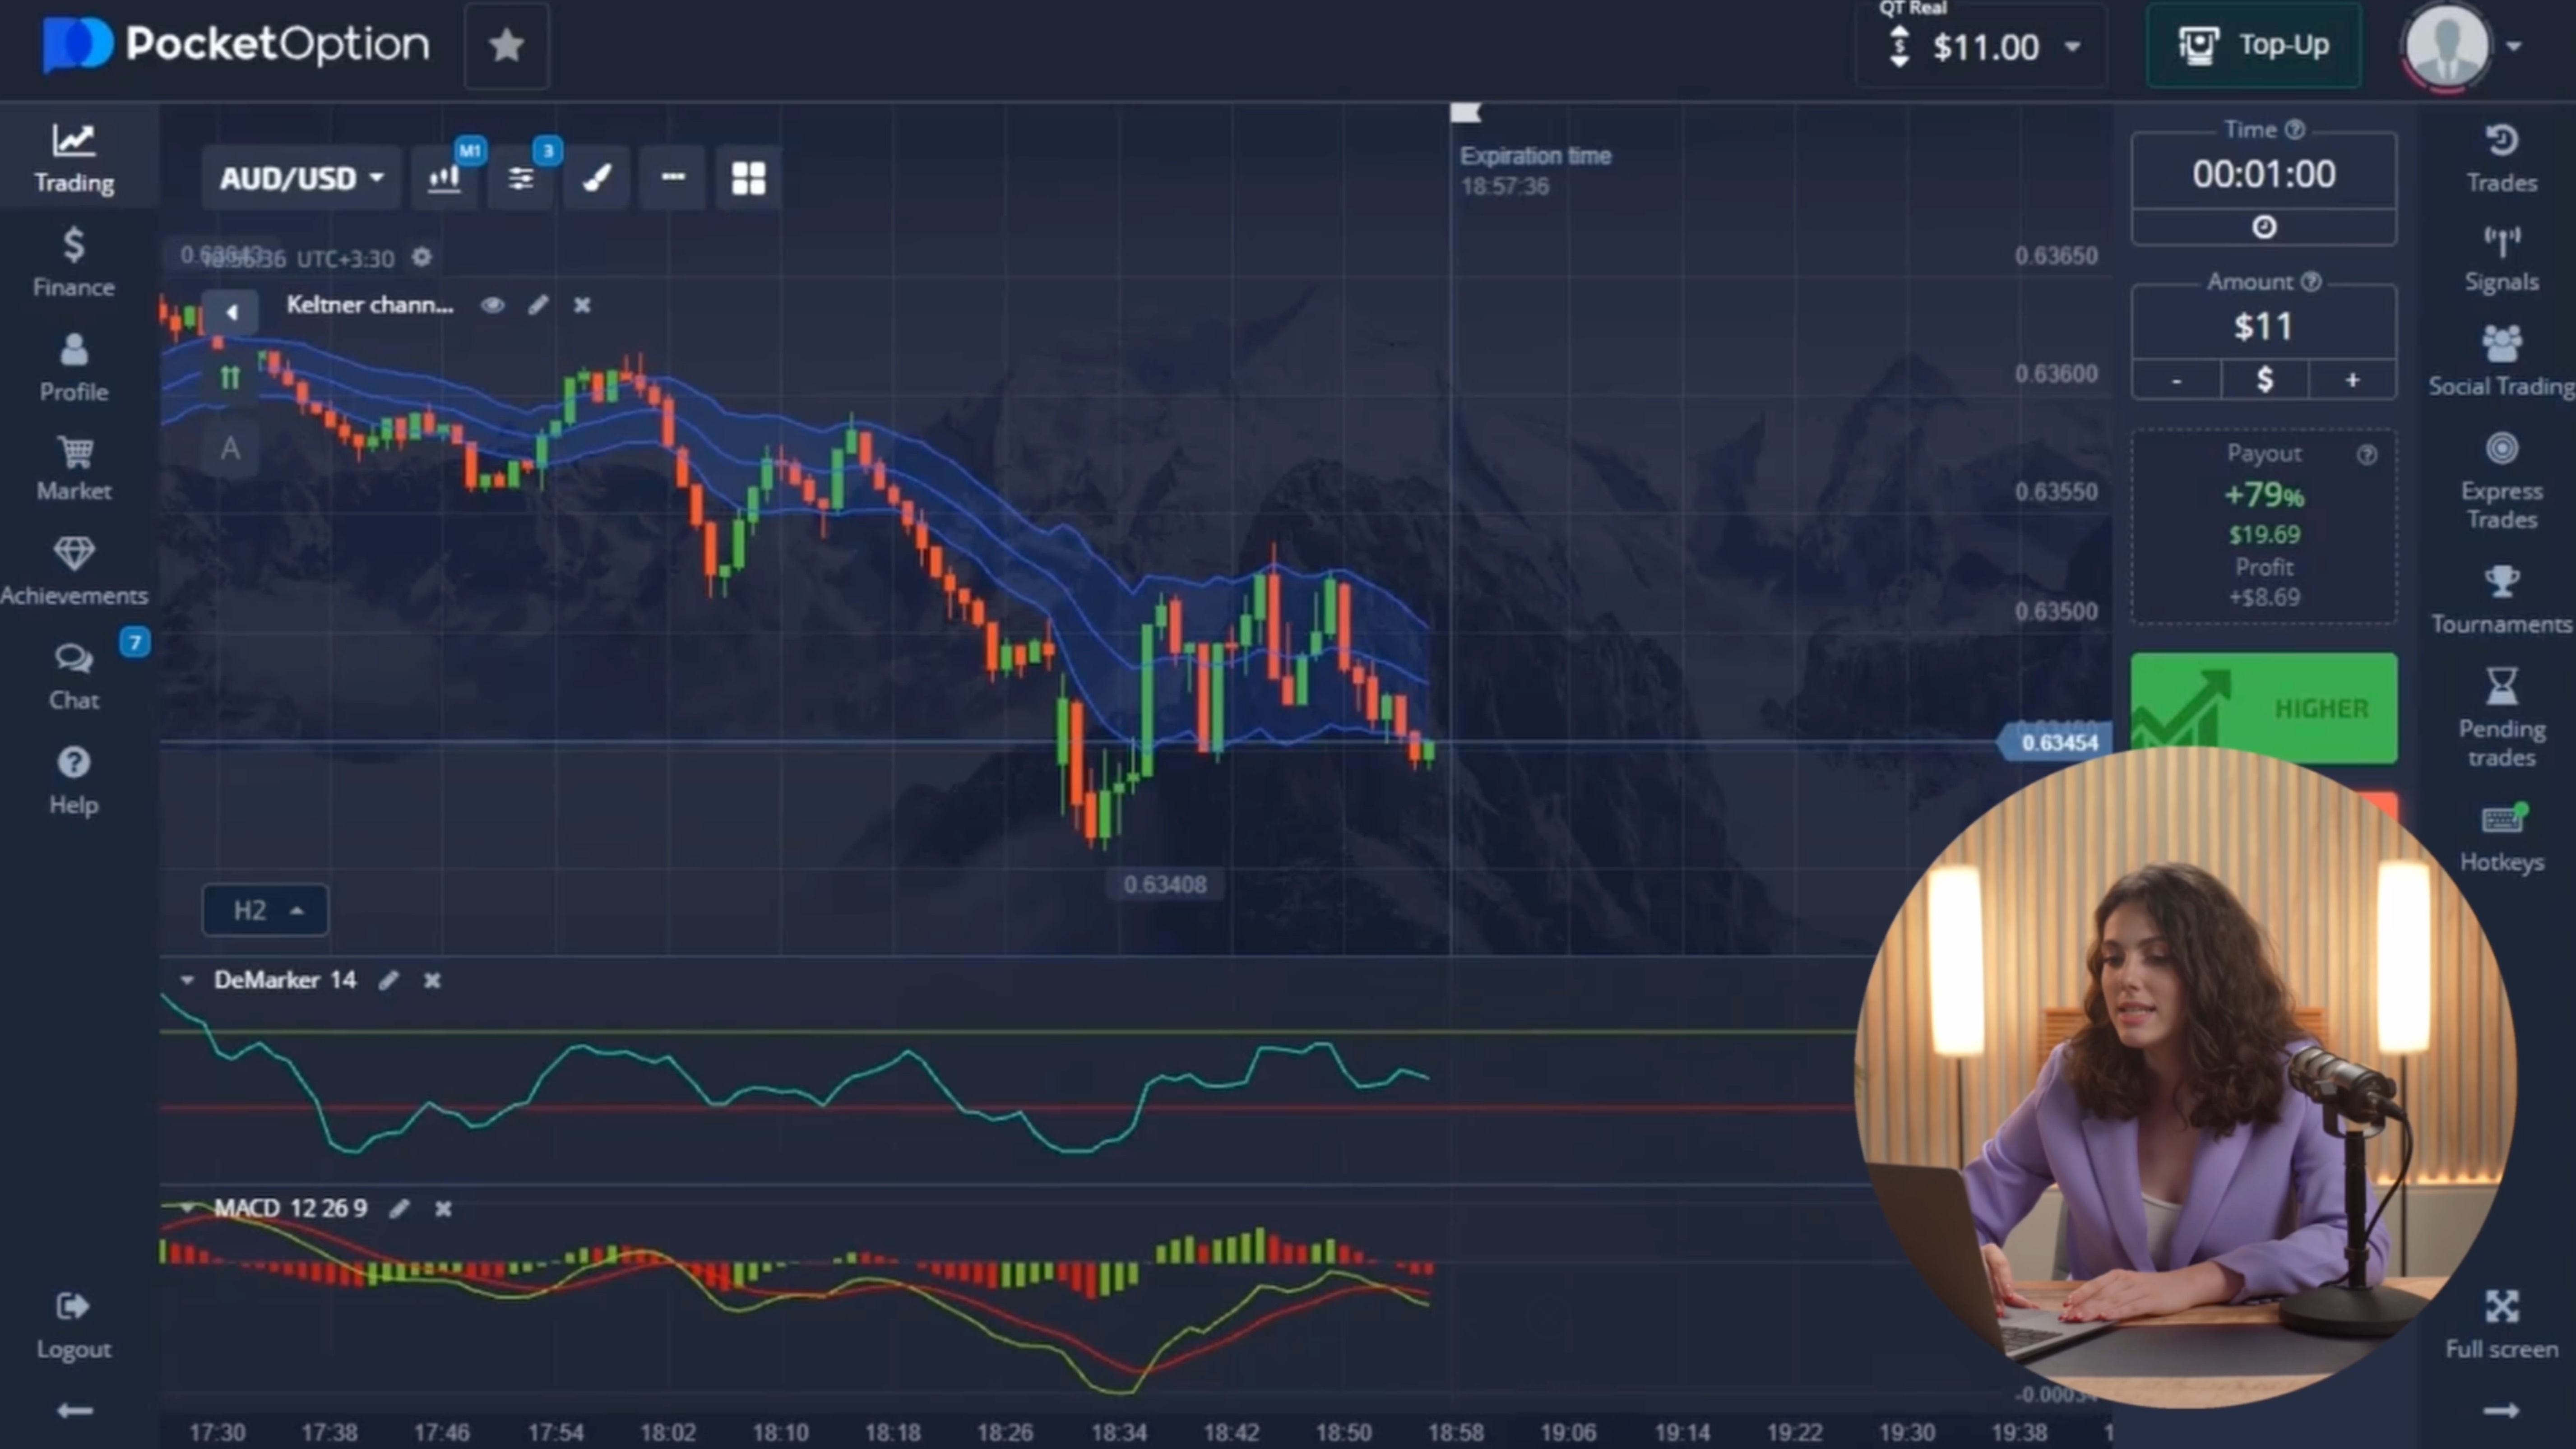Open the Finance section in sidebar
The height and width of the screenshot is (1449, 2576).
(73, 262)
